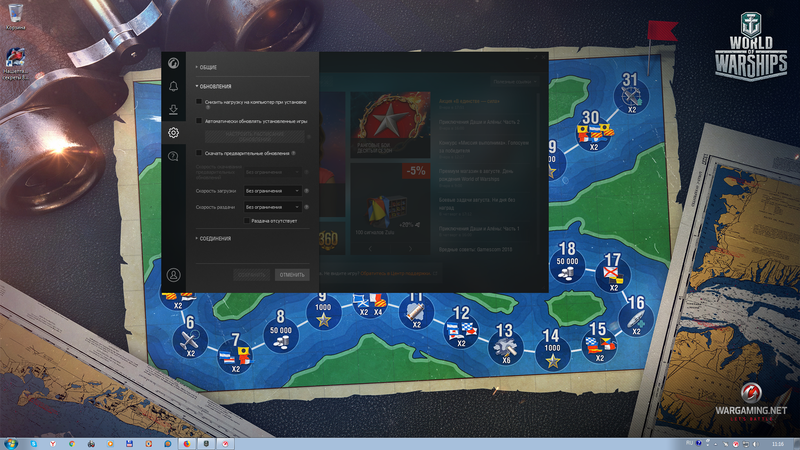800x450 pixels.
Task: Launch Skype from taskbar
Action: click(34, 444)
